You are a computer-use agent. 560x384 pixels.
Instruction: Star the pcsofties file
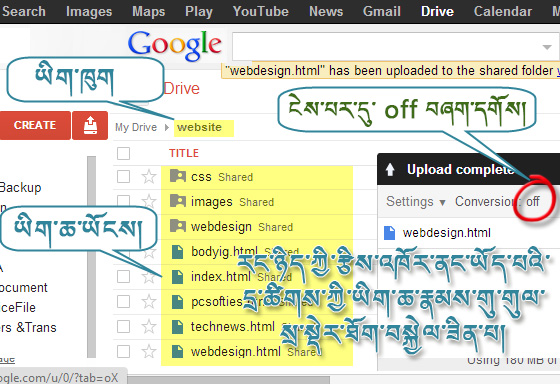(149, 301)
